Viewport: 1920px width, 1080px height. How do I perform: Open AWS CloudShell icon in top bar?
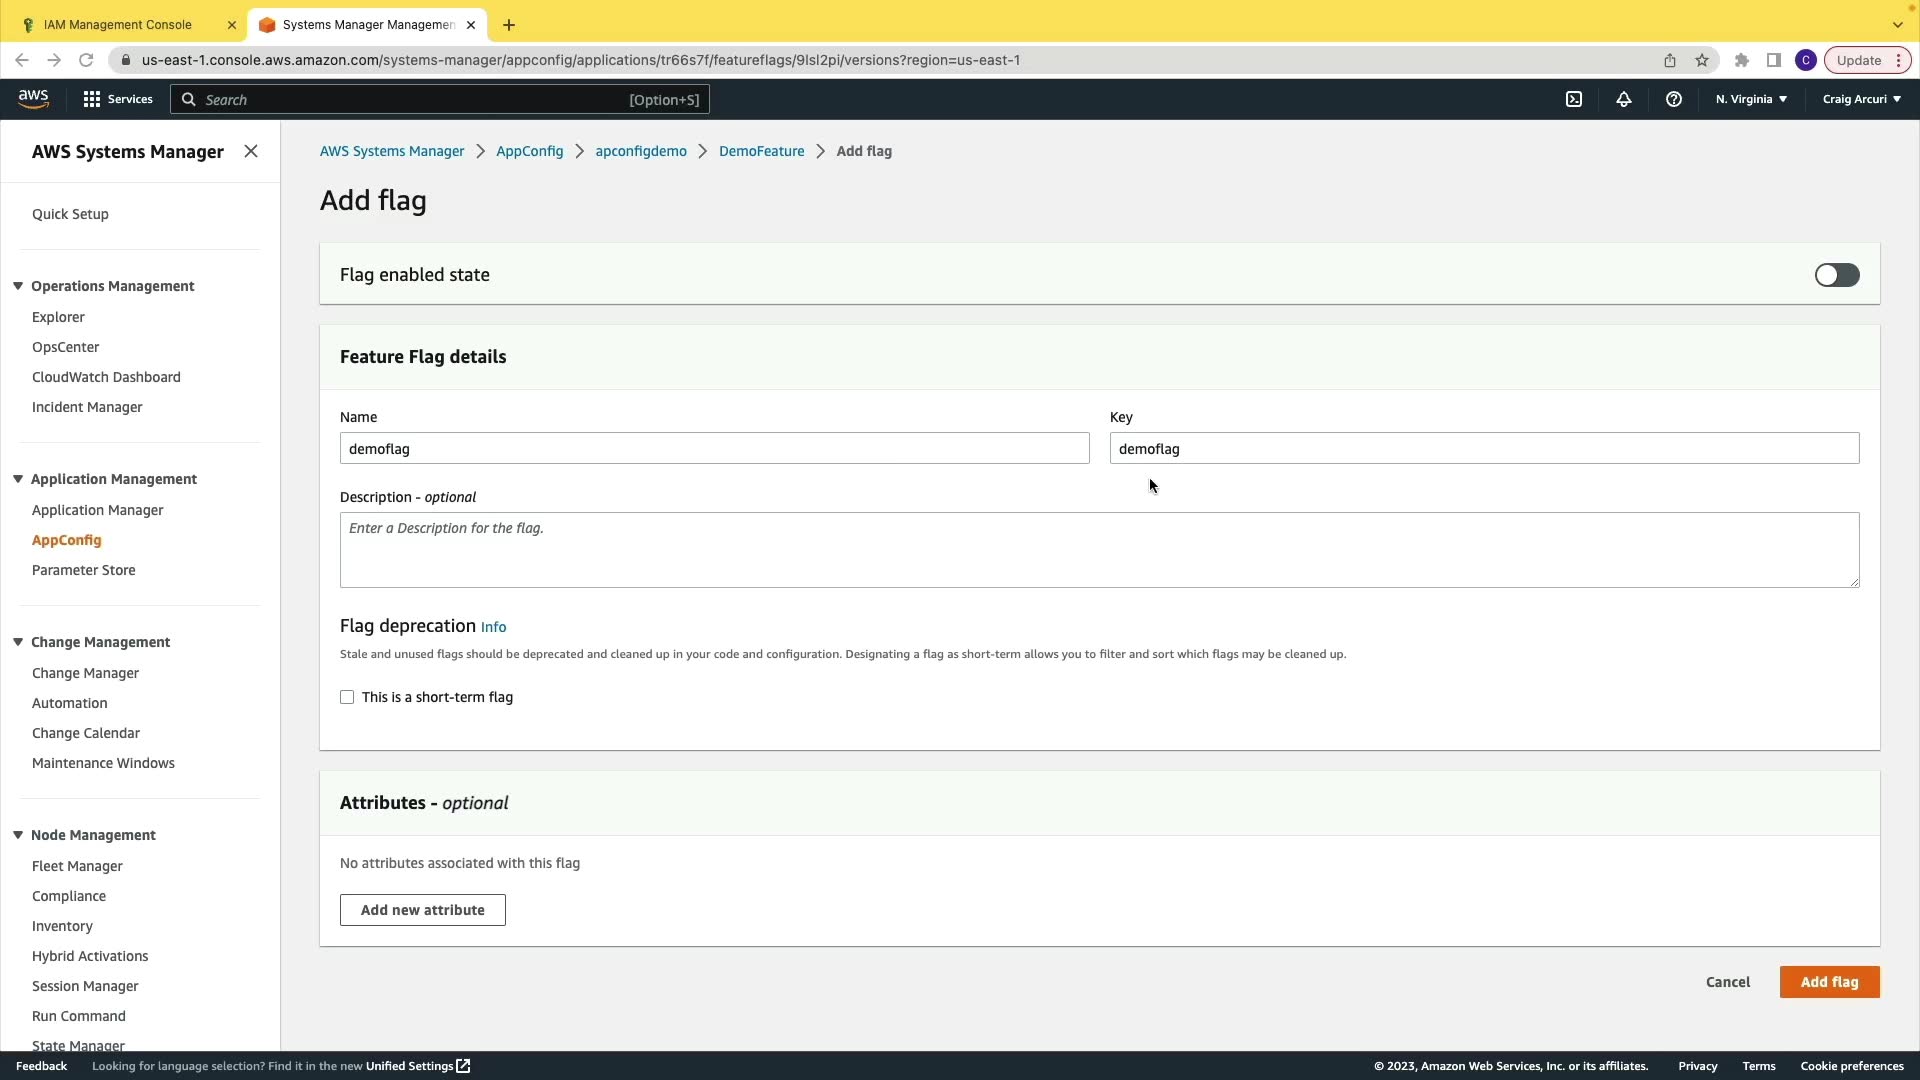tap(1574, 99)
